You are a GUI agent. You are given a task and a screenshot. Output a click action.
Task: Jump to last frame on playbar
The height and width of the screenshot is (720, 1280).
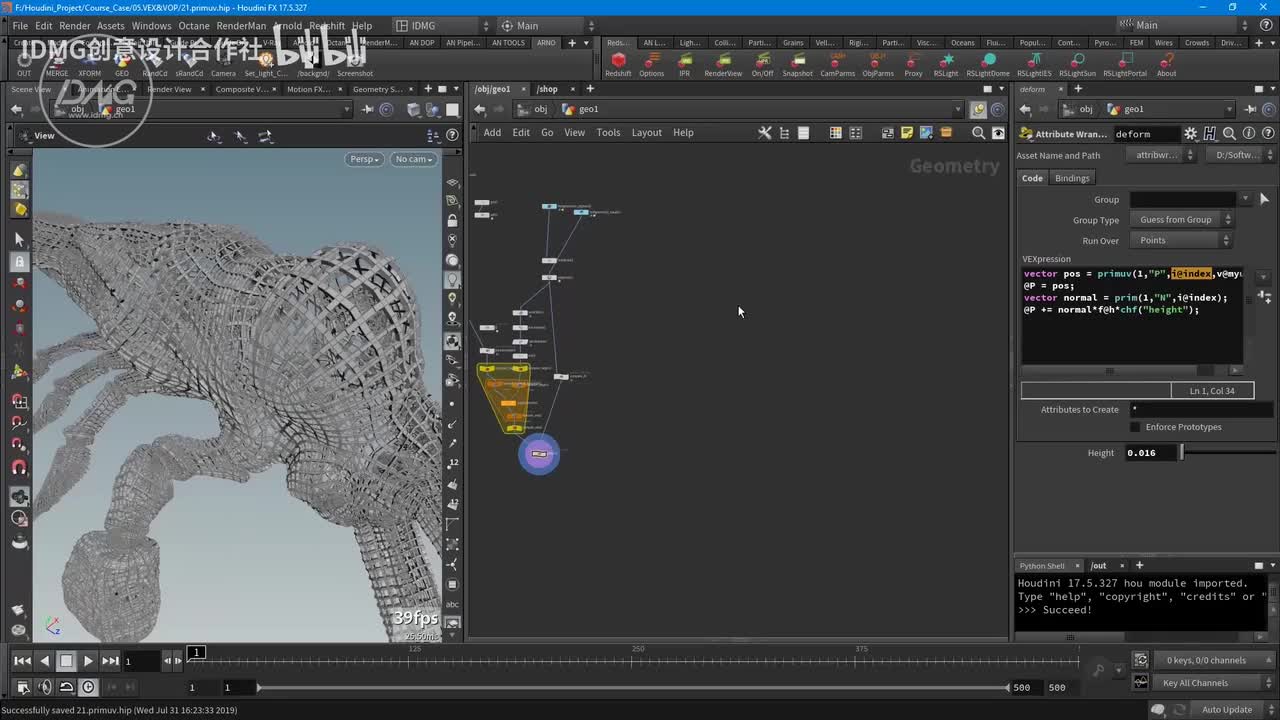point(110,660)
